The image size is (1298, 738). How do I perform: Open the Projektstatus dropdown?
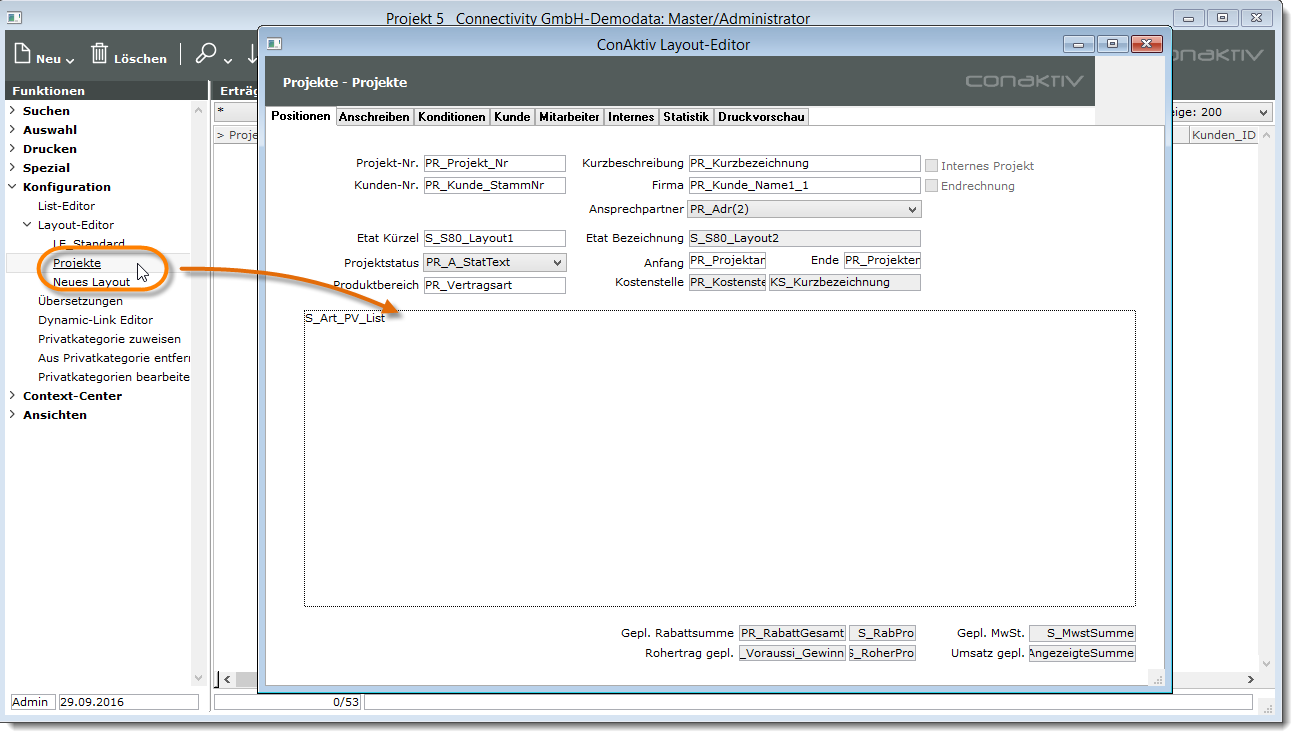557,263
